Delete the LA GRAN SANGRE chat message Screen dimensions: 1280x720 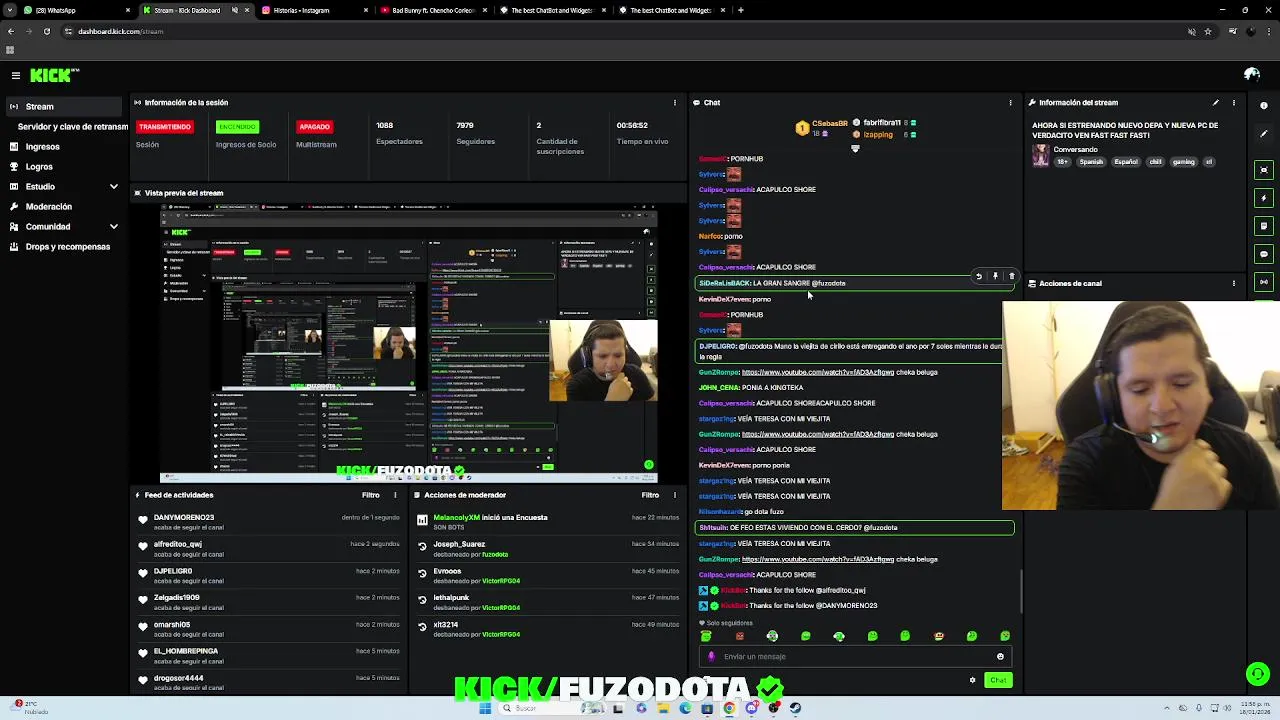pyautogui.click(x=1011, y=276)
